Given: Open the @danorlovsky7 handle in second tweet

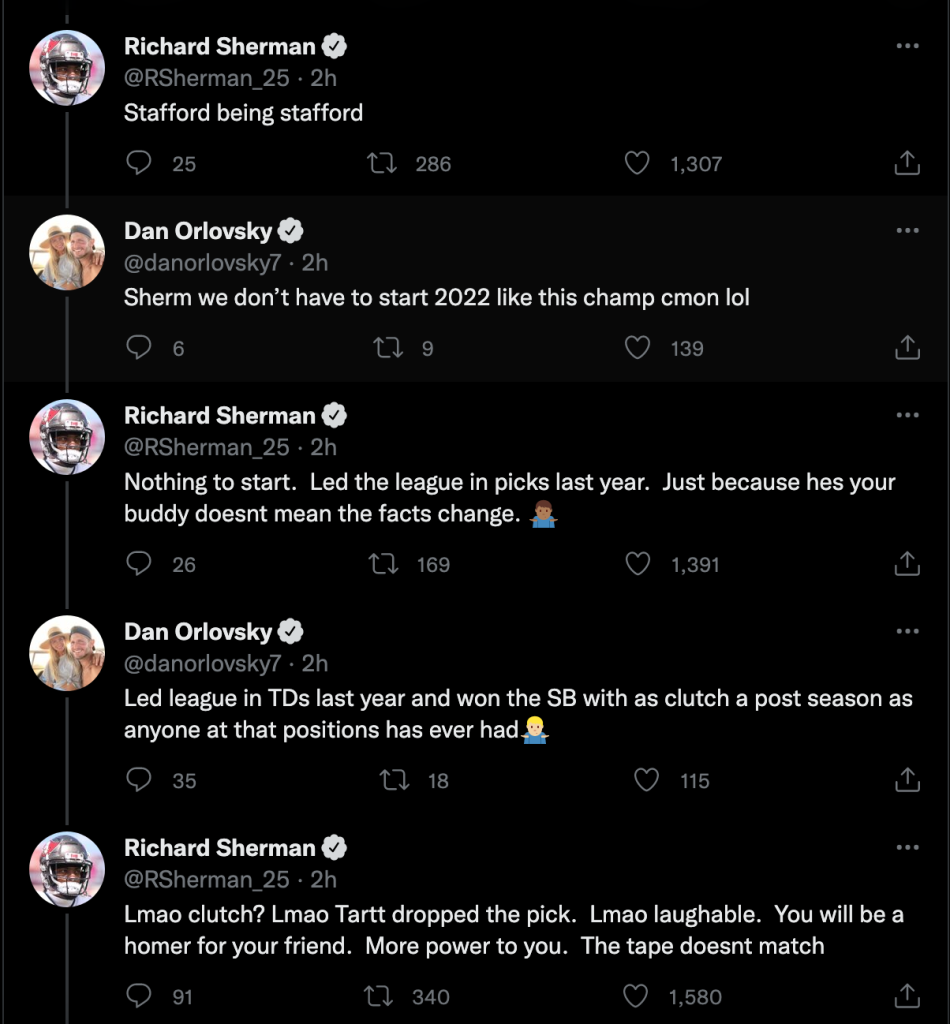Looking at the screenshot, I should [202, 263].
